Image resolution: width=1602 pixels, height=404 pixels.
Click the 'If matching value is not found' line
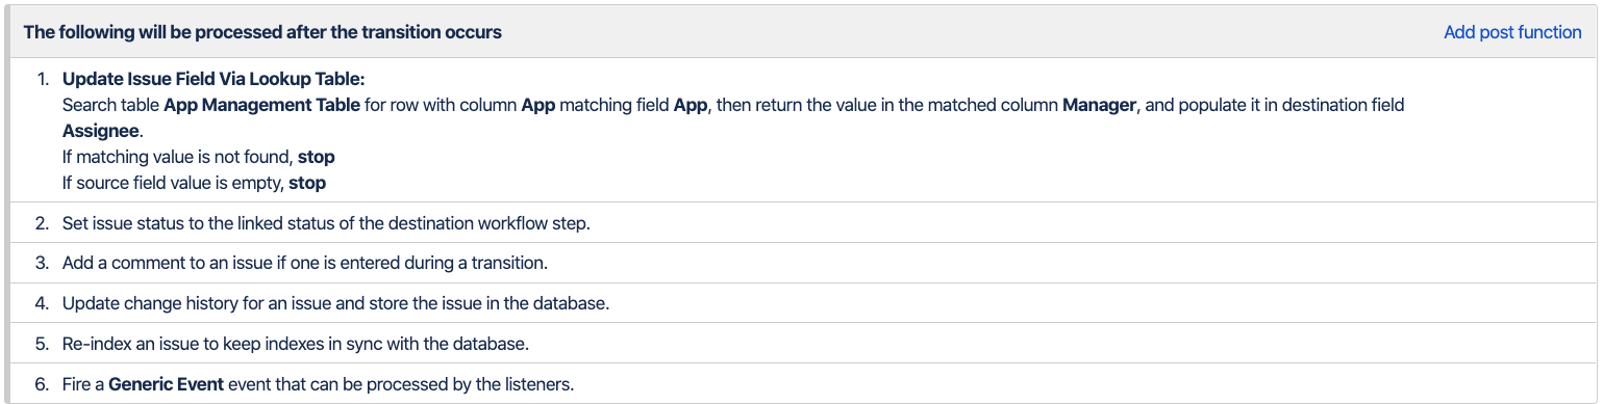coord(198,157)
